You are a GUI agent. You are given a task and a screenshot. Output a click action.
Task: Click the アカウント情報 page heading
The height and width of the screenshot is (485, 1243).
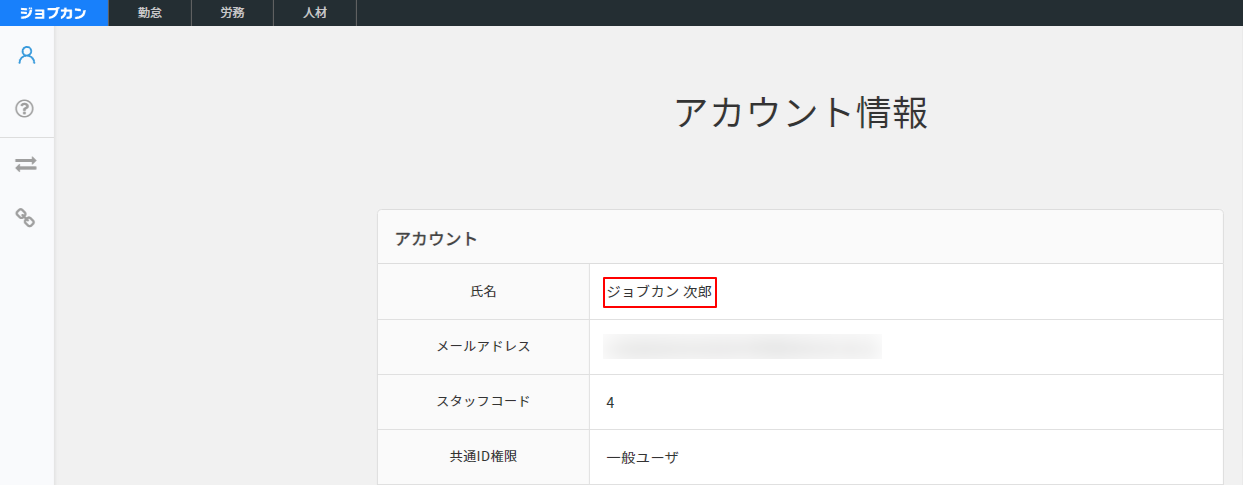pos(800,113)
